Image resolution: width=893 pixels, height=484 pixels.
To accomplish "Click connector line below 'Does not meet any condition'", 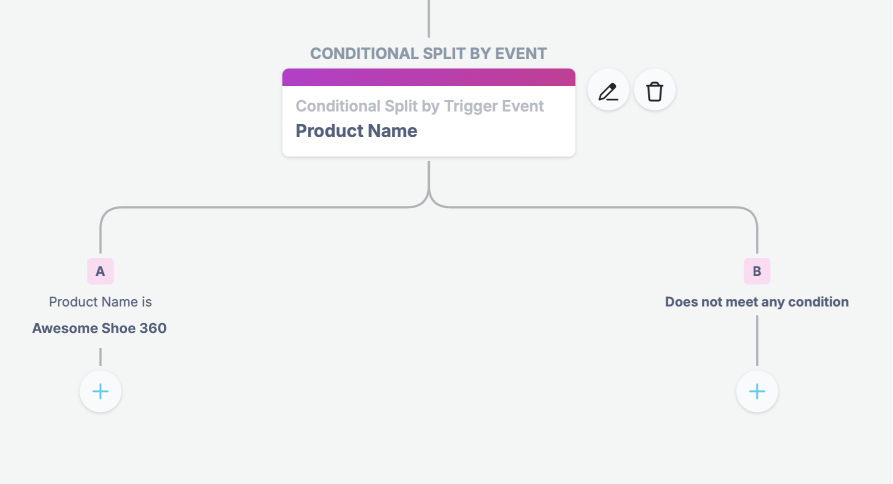I will pyautogui.click(x=757, y=341).
